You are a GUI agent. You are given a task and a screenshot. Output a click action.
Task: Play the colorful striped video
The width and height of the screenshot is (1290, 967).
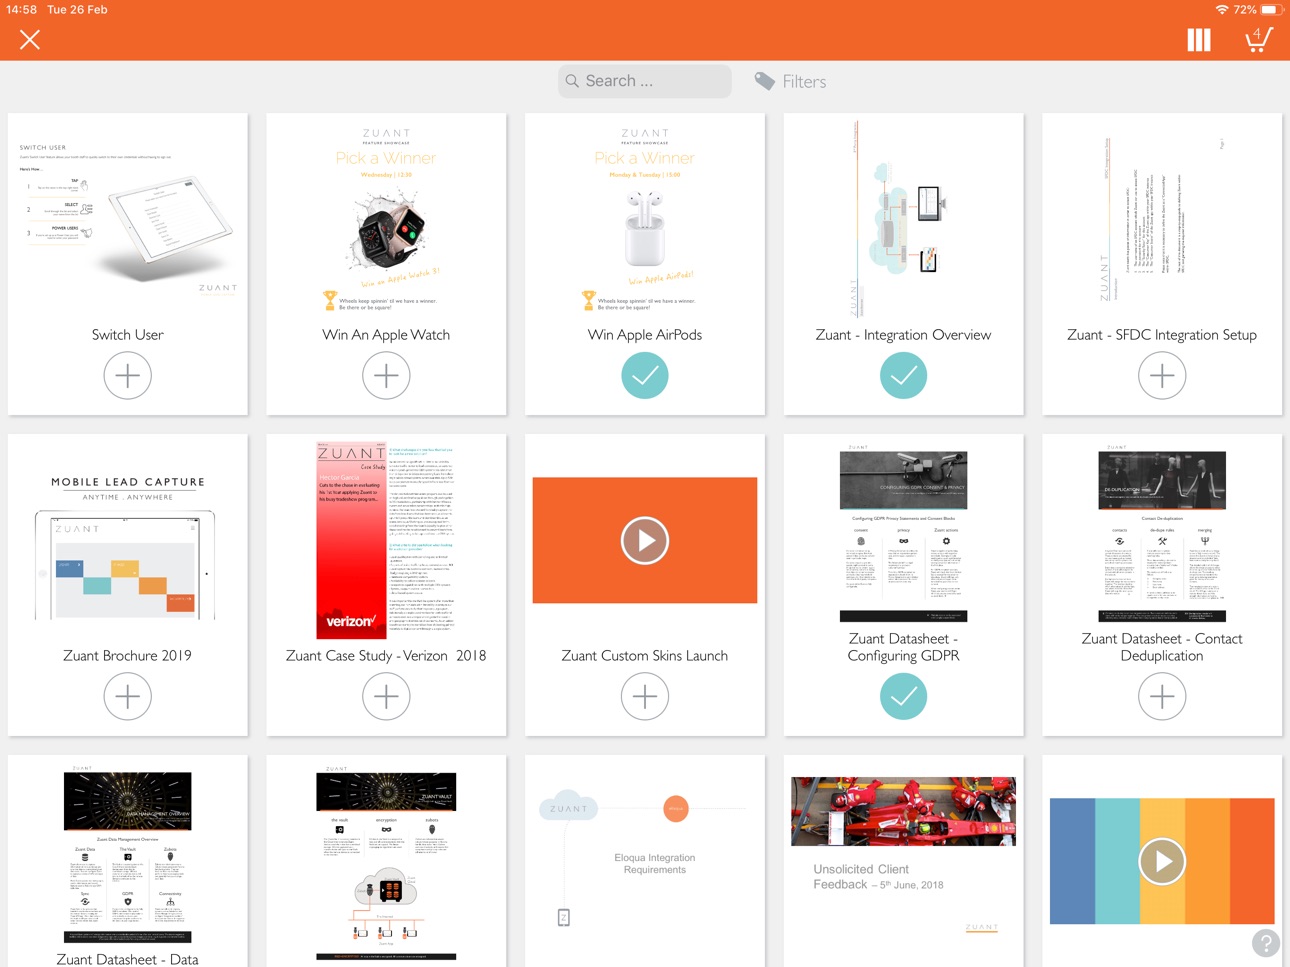click(1162, 861)
